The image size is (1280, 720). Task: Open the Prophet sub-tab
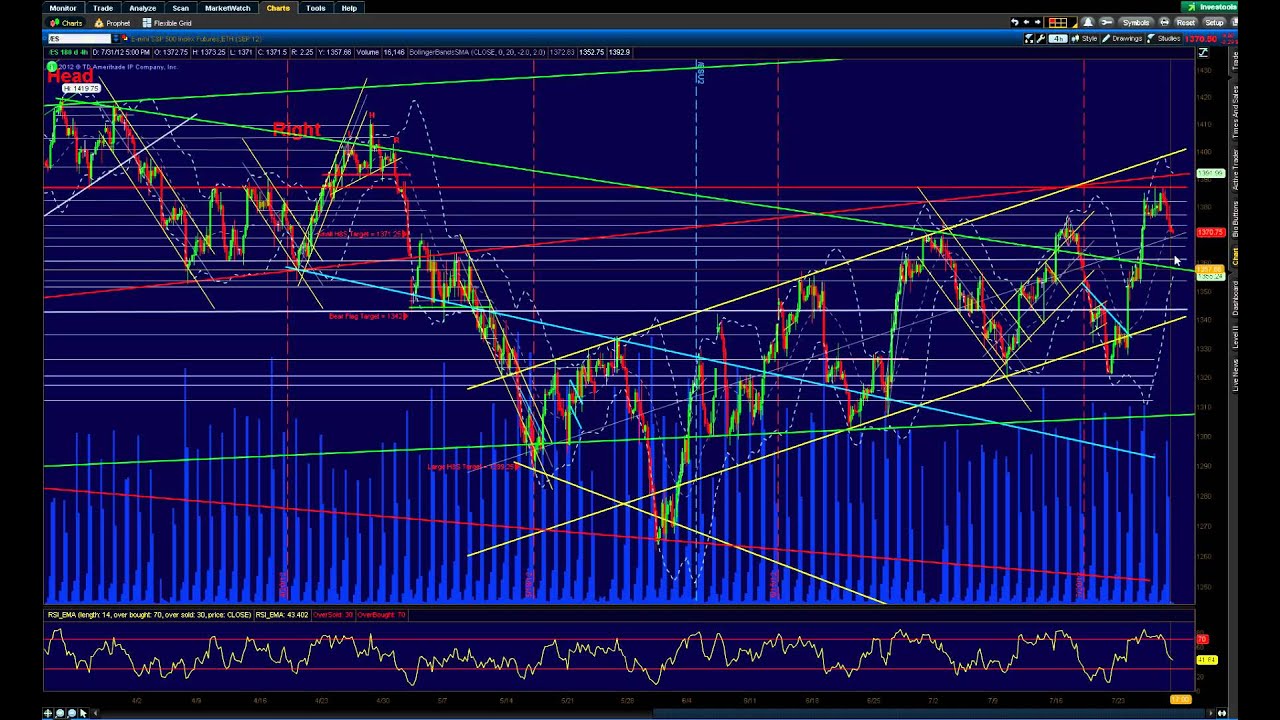113,23
